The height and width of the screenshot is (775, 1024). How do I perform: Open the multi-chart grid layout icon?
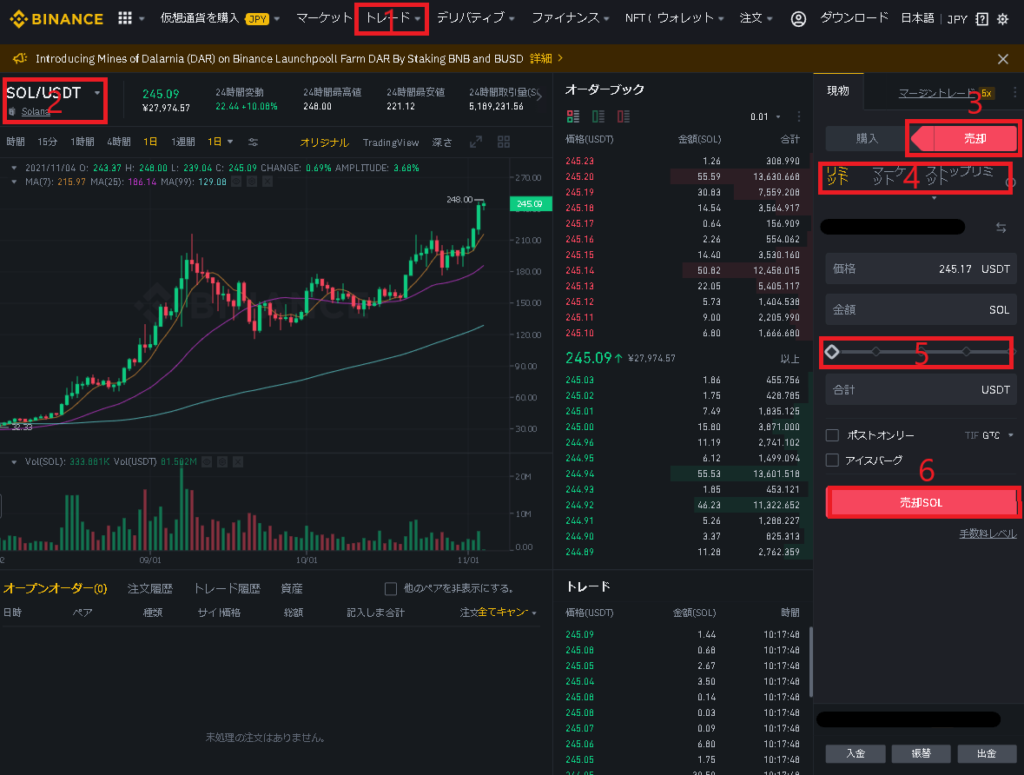[x=504, y=142]
